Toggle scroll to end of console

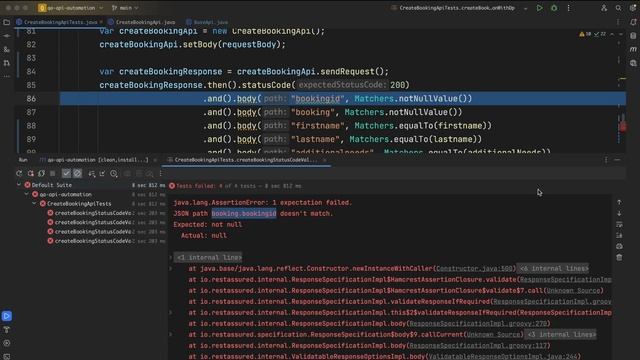click(x=619, y=236)
